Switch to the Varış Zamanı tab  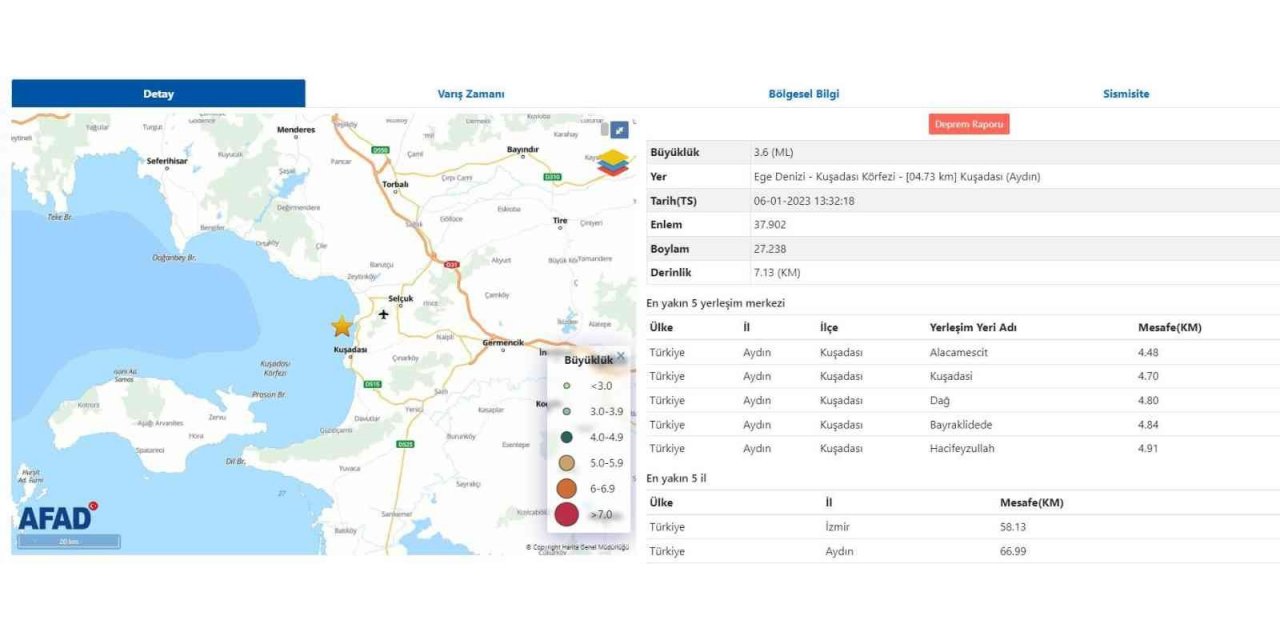tap(471, 94)
